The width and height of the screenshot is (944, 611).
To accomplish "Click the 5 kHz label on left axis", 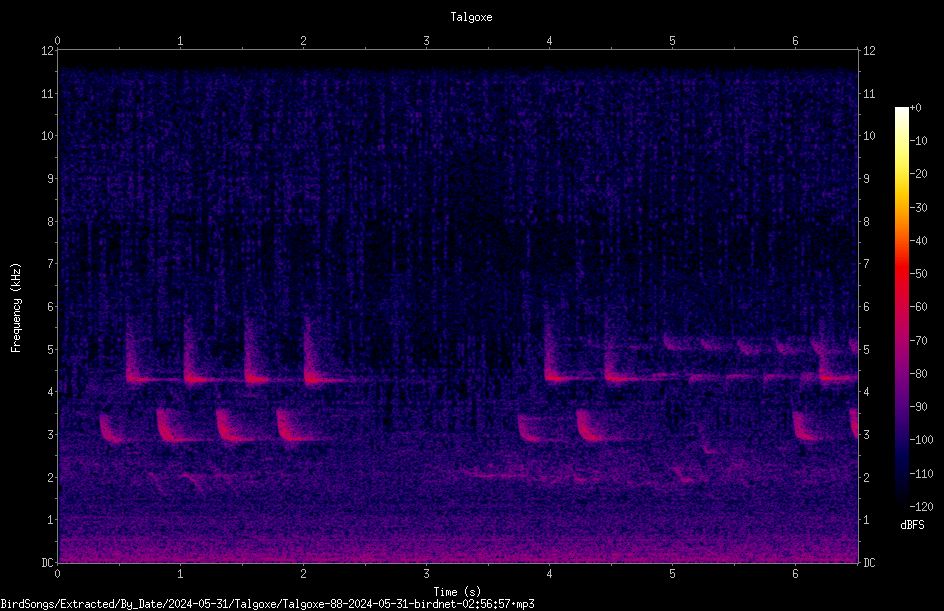I will [51, 349].
